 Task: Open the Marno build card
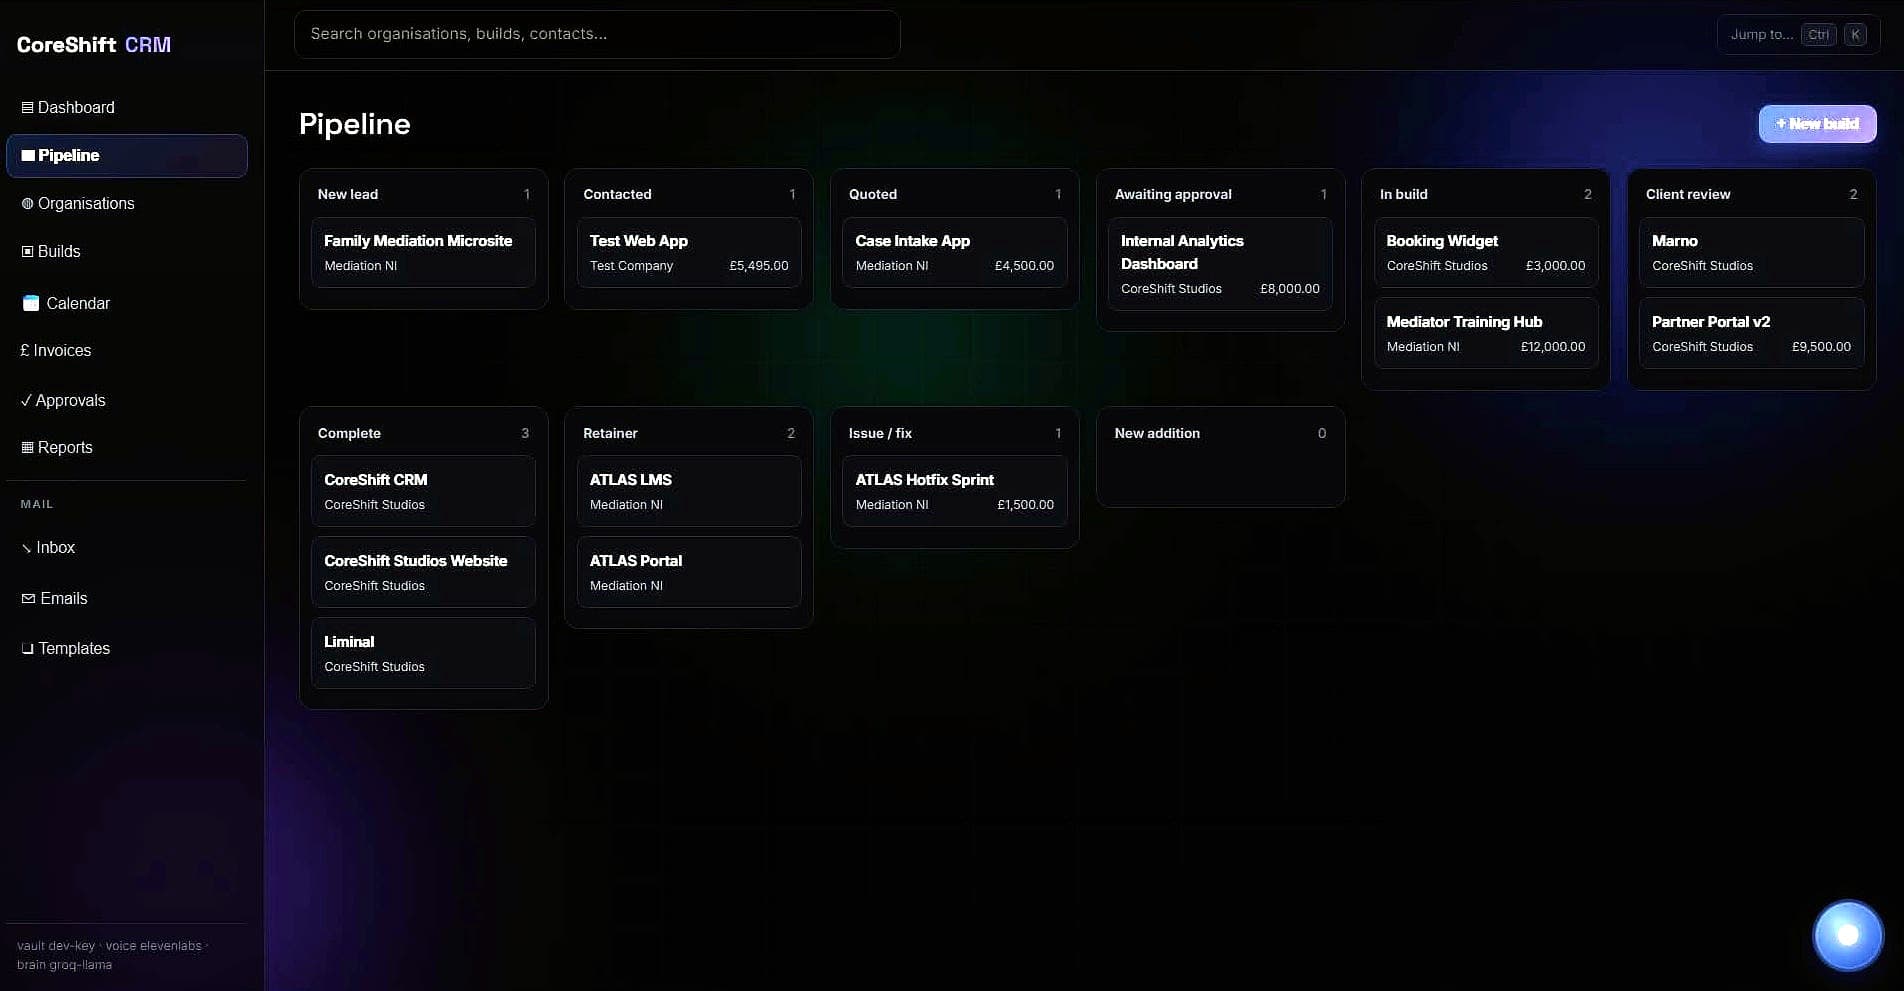1751,253
